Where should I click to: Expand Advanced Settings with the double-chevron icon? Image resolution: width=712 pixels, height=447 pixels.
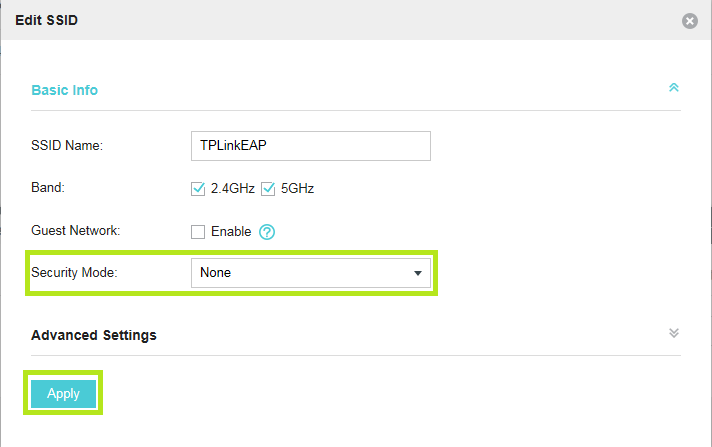[674, 333]
